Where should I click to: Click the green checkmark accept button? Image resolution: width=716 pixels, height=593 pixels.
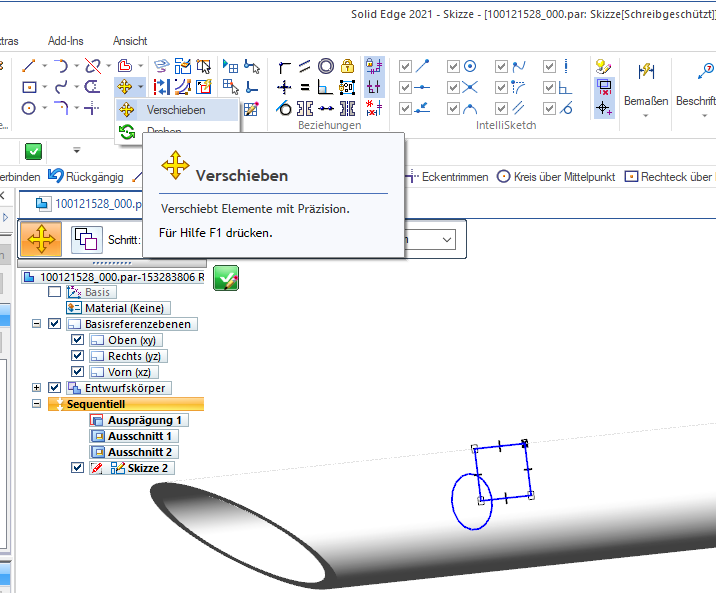pyautogui.click(x=33, y=151)
